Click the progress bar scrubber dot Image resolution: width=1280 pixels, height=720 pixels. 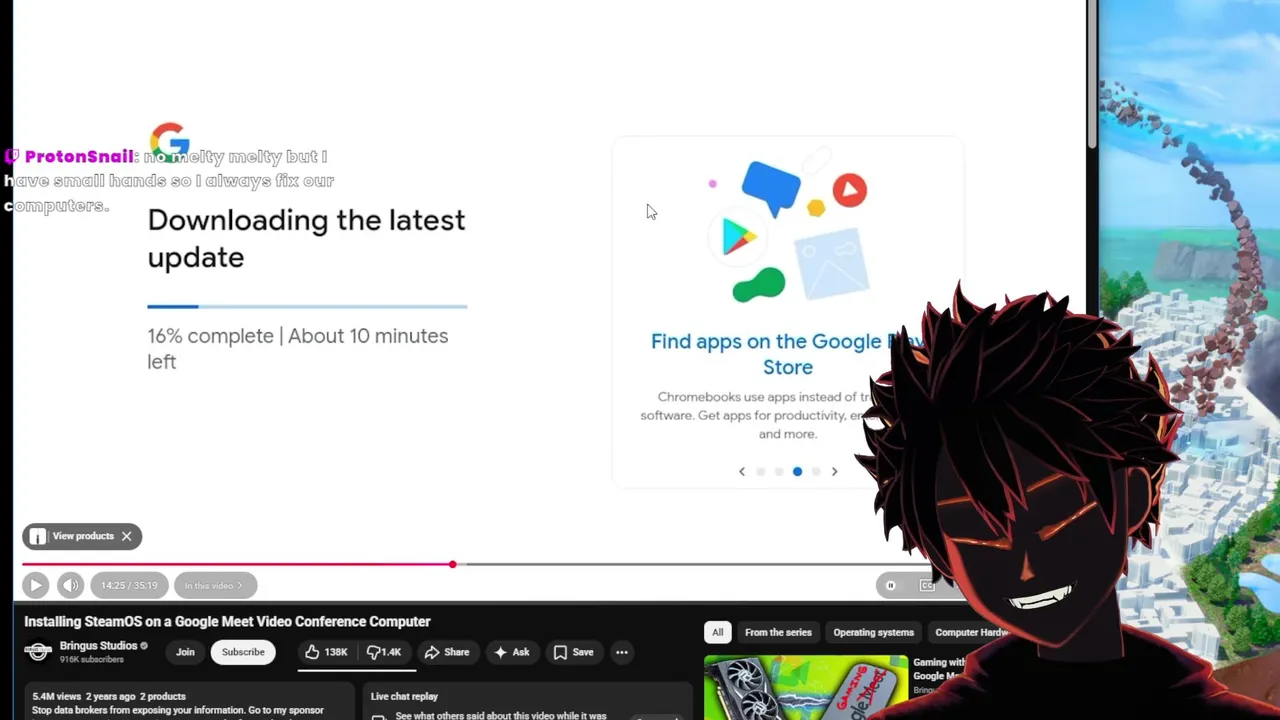click(452, 564)
